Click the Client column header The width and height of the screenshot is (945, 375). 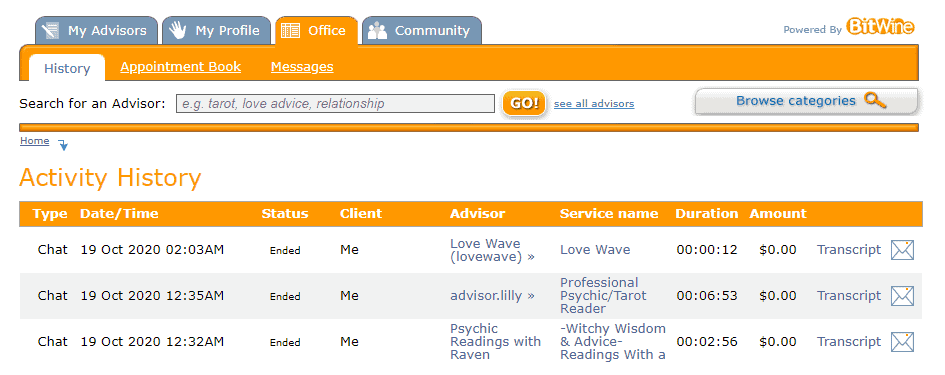coord(360,214)
